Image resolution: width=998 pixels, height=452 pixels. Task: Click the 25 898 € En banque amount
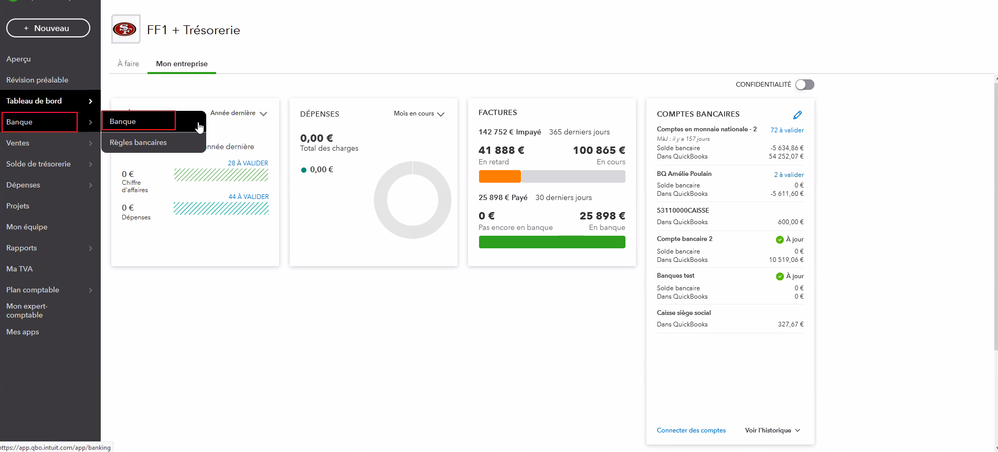pos(602,216)
